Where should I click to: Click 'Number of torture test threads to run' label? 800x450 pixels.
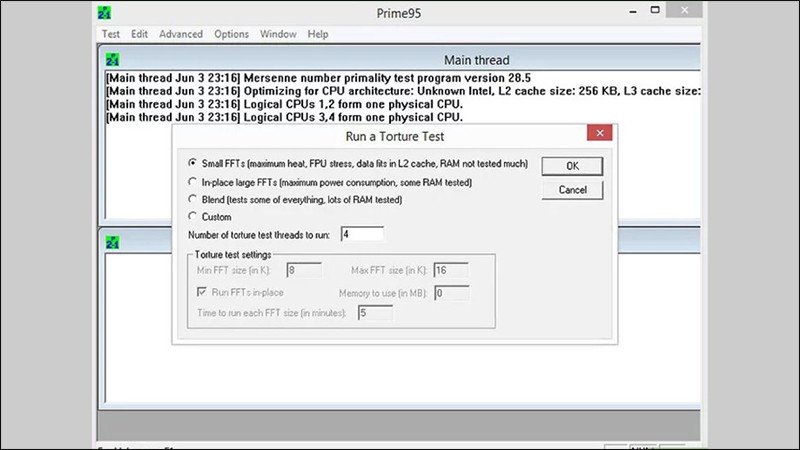pos(259,235)
